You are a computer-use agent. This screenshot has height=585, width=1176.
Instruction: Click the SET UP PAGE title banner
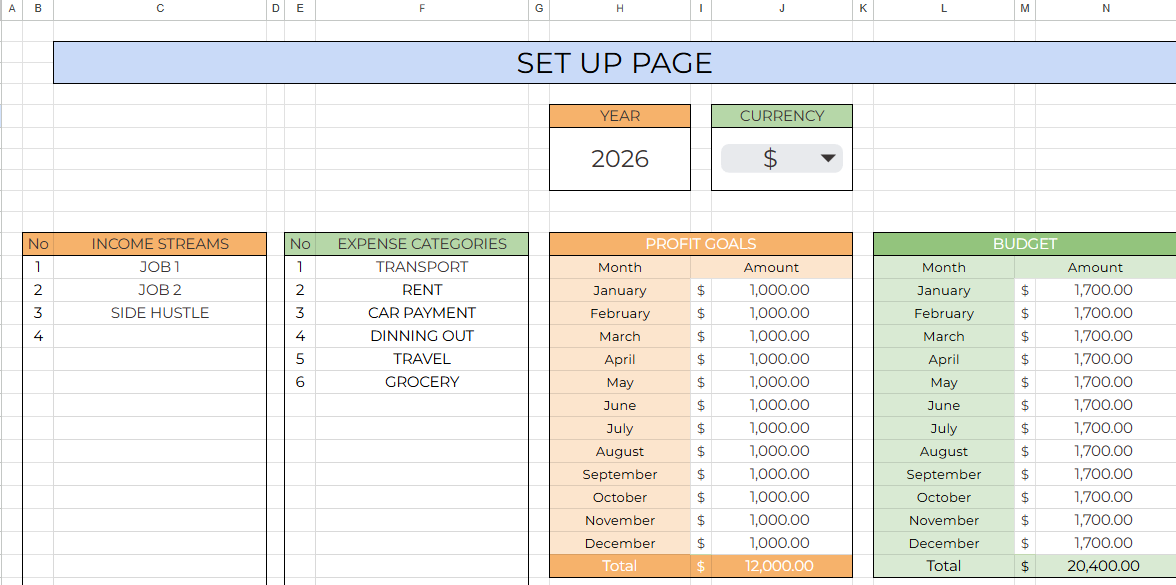tap(614, 63)
